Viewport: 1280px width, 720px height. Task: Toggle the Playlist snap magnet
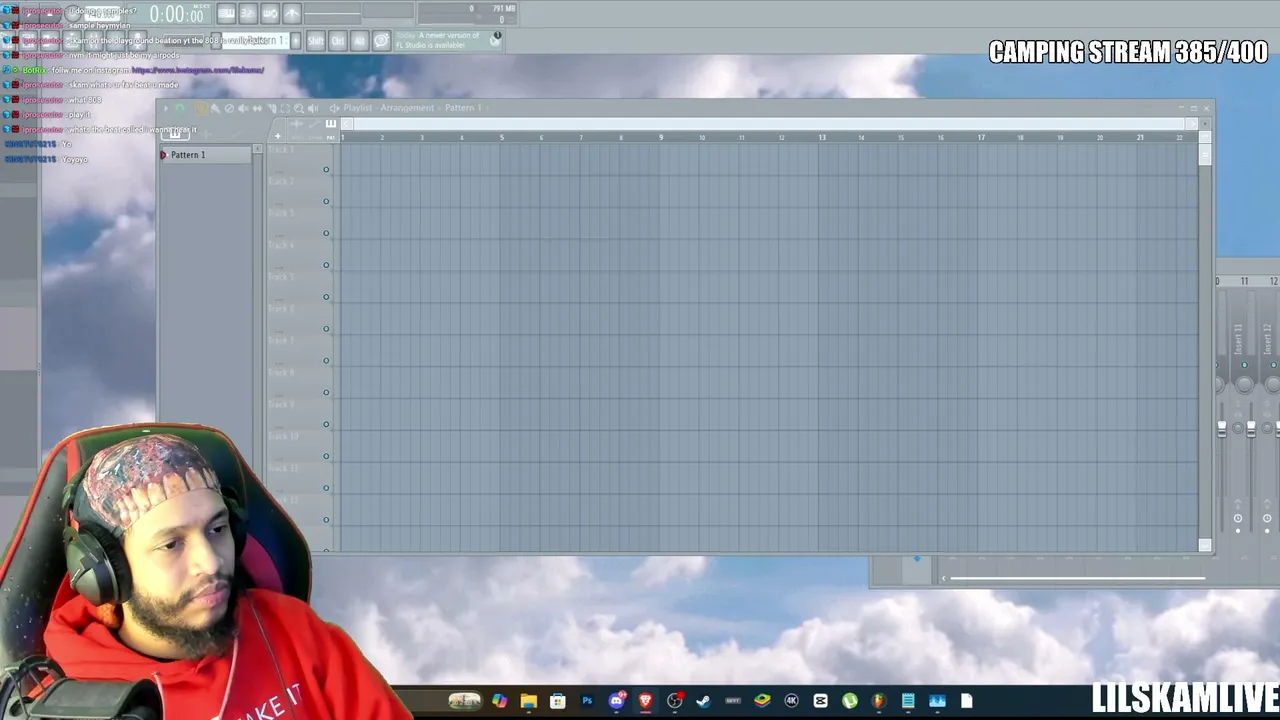coord(178,108)
